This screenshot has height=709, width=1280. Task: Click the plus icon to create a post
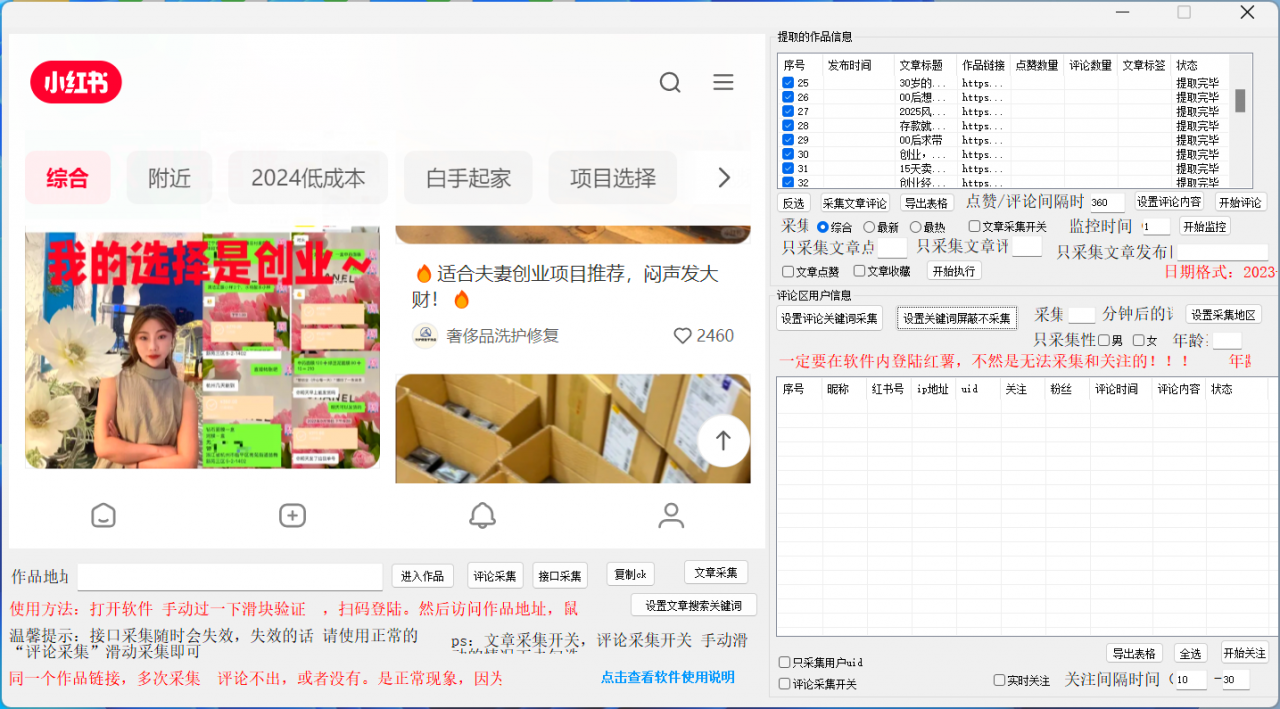pos(291,515)
